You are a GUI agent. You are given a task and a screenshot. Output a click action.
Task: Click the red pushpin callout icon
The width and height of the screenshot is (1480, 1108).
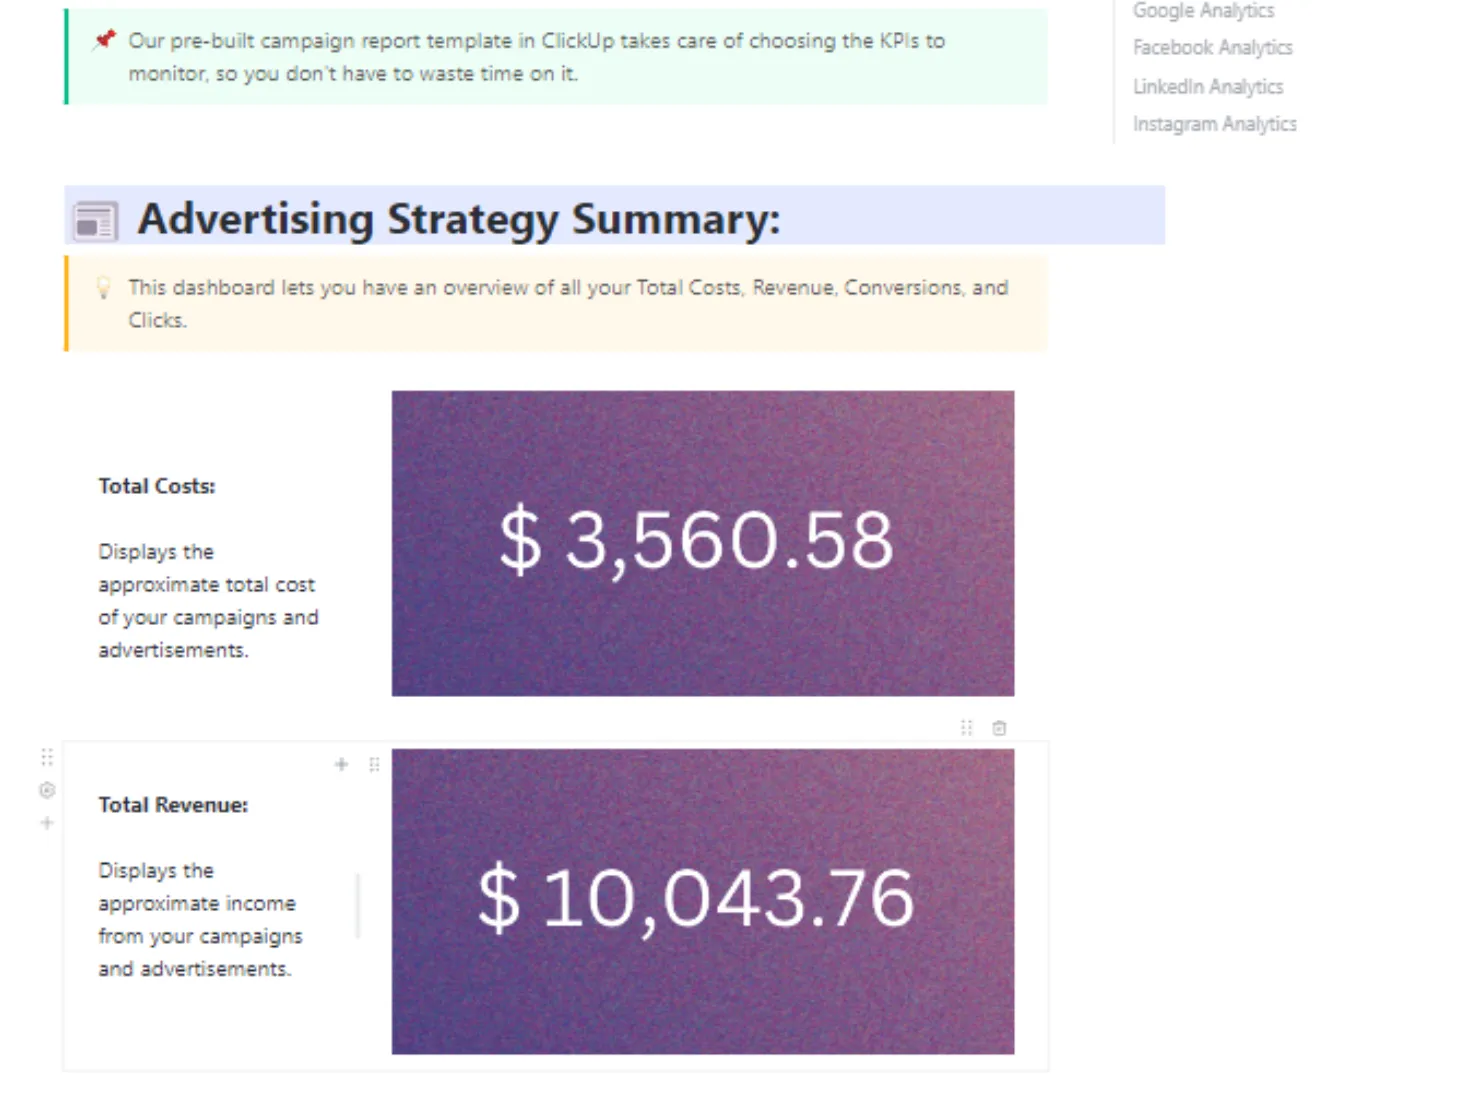pyautogui.click(x=104, y=40)
